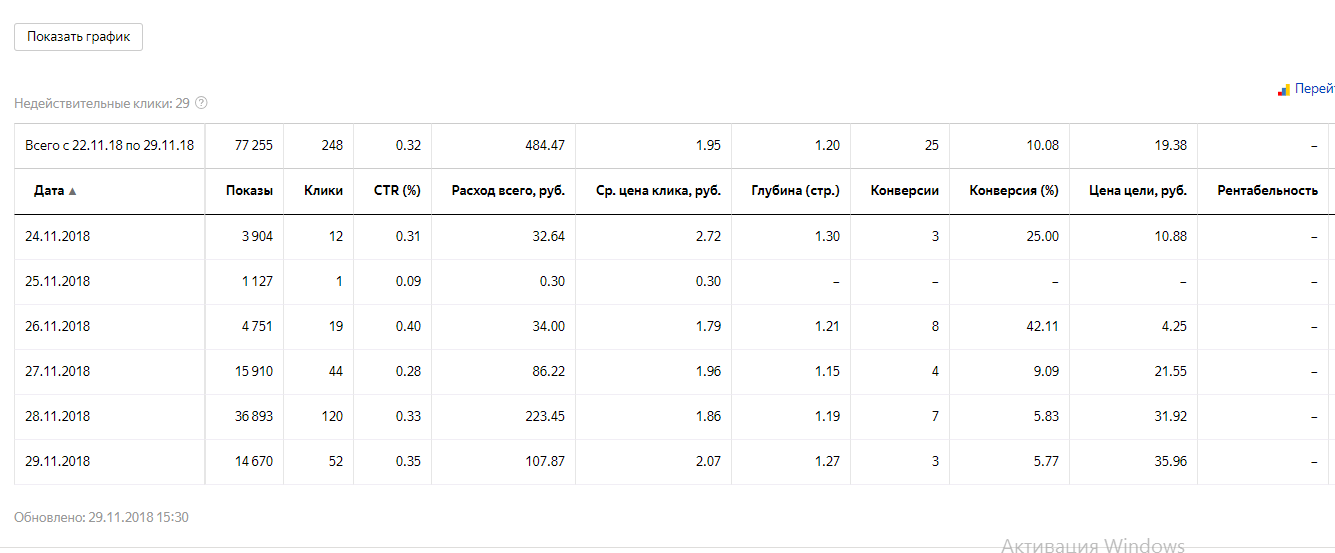
Task: Open help icon beside Недействительные клики
Action: pos(201,103)
